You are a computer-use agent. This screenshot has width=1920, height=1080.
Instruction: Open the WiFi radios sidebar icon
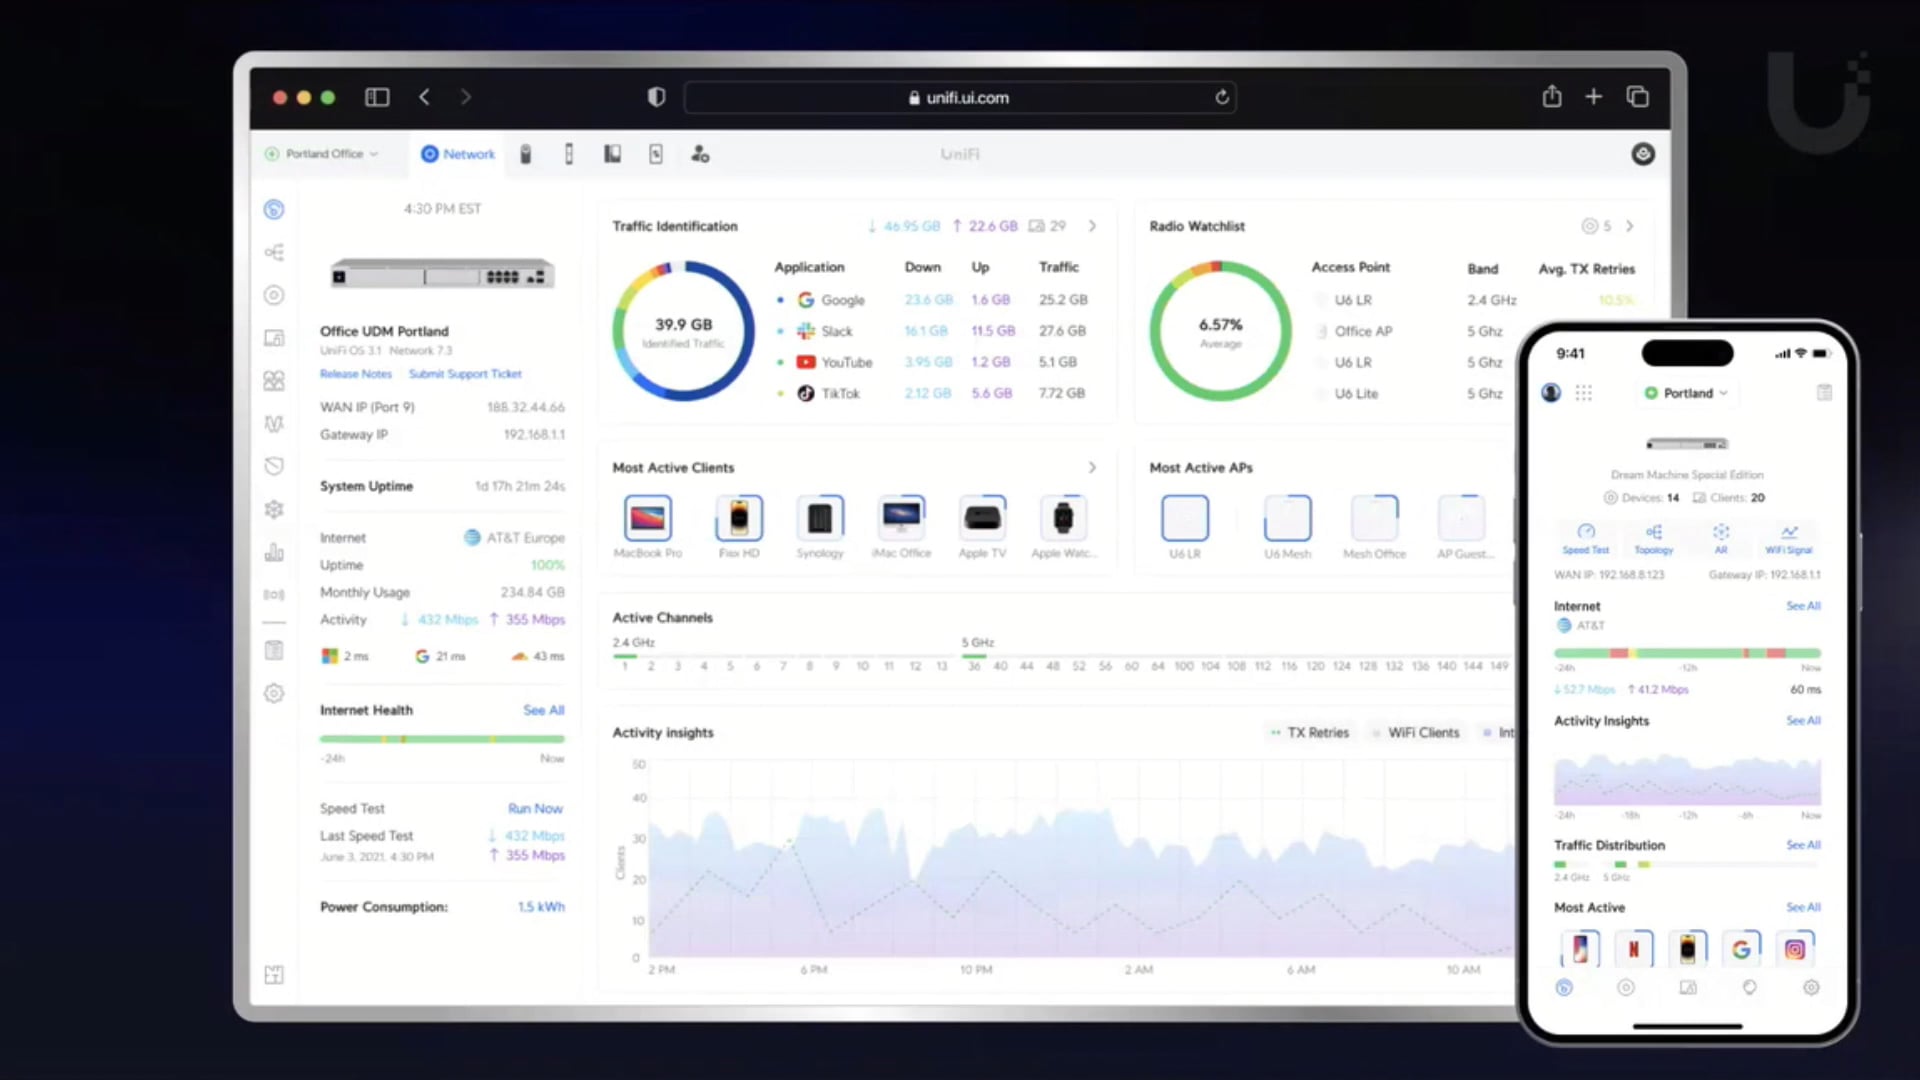tap(274, 594)
